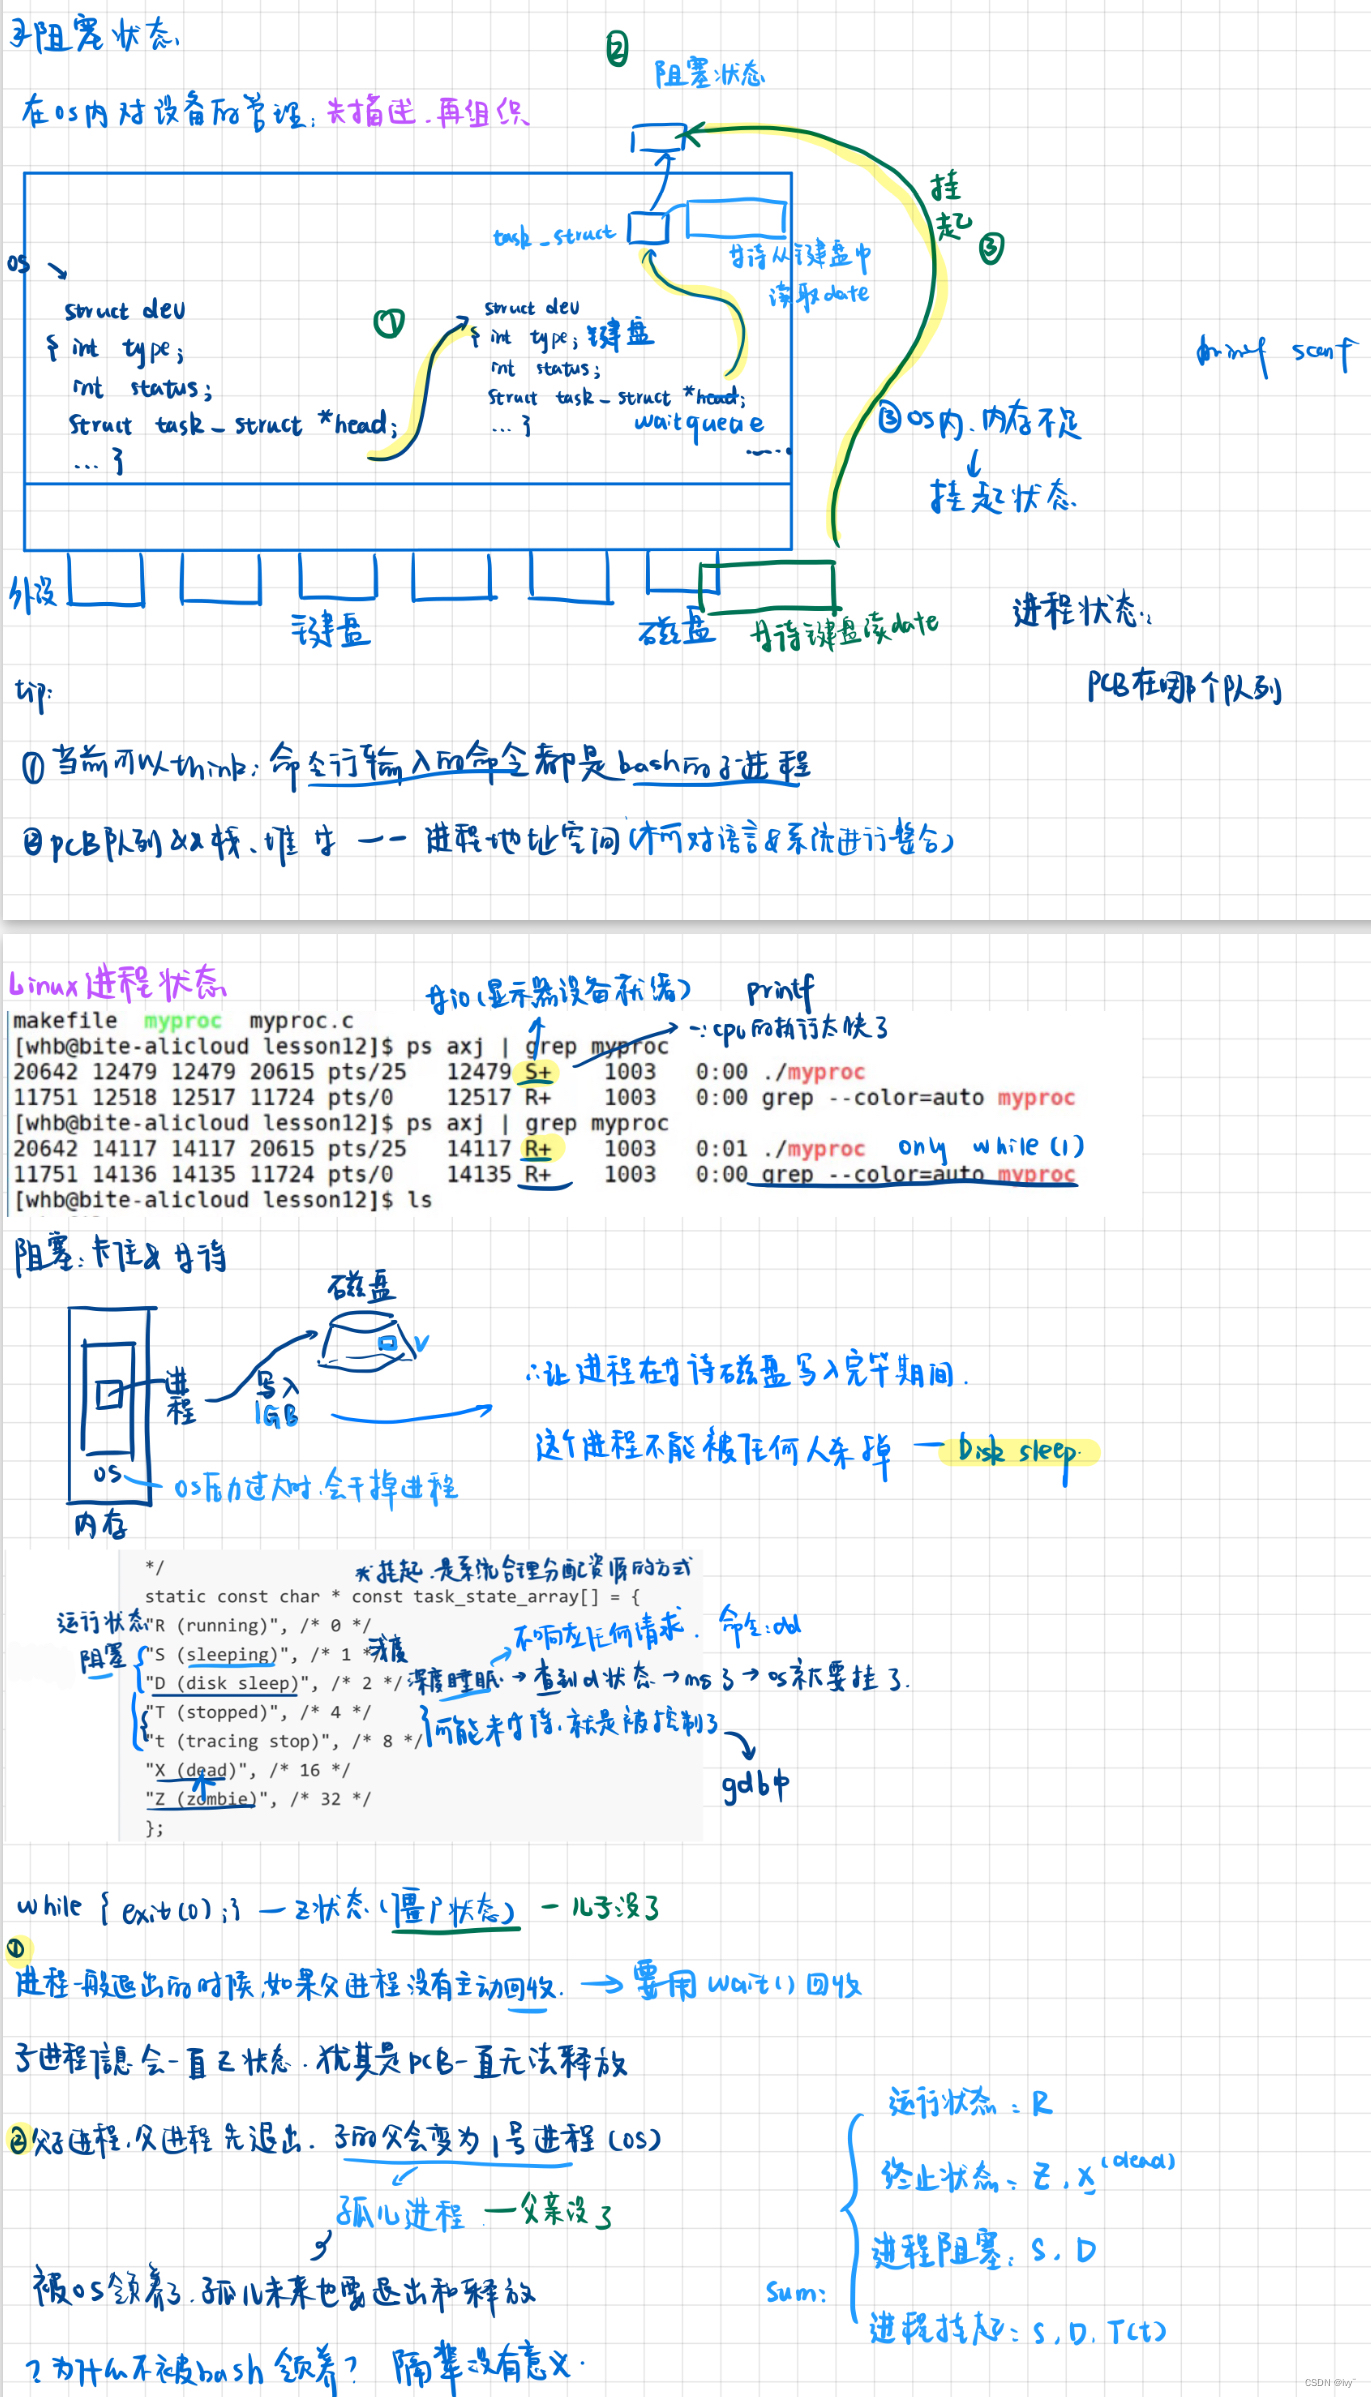Select the CPU time value "0:01"

(x=721, y=1149)
